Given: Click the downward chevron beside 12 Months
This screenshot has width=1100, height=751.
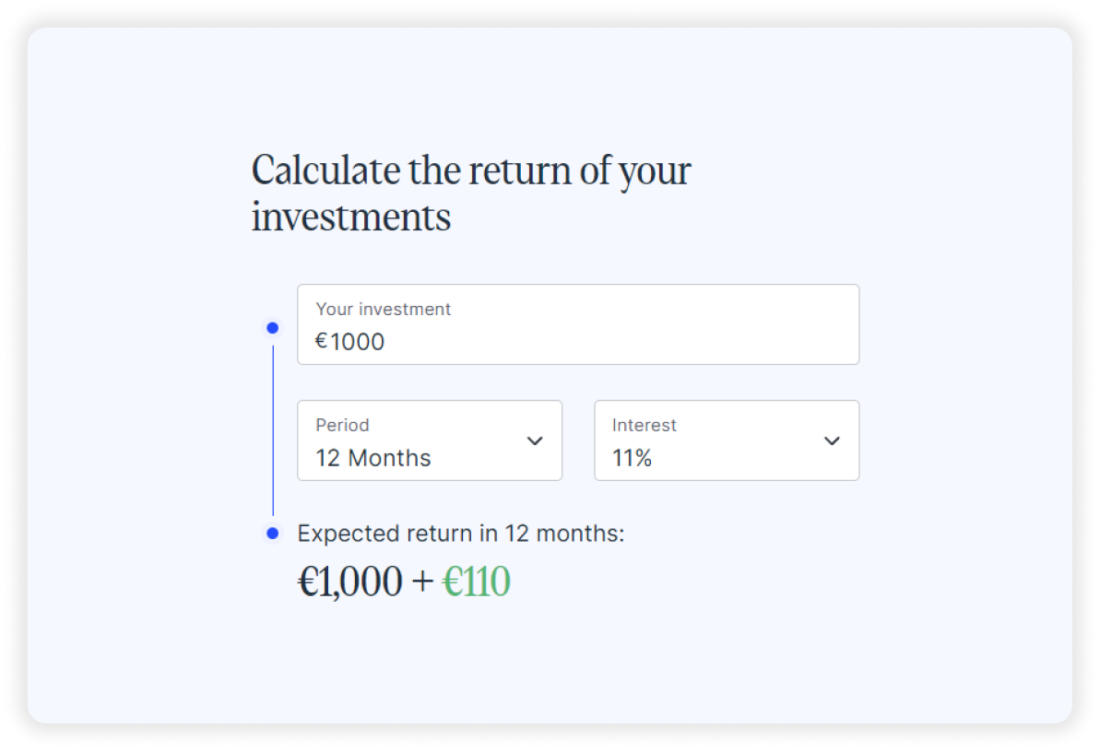Looking at the screenshot, I should [536, 441].
